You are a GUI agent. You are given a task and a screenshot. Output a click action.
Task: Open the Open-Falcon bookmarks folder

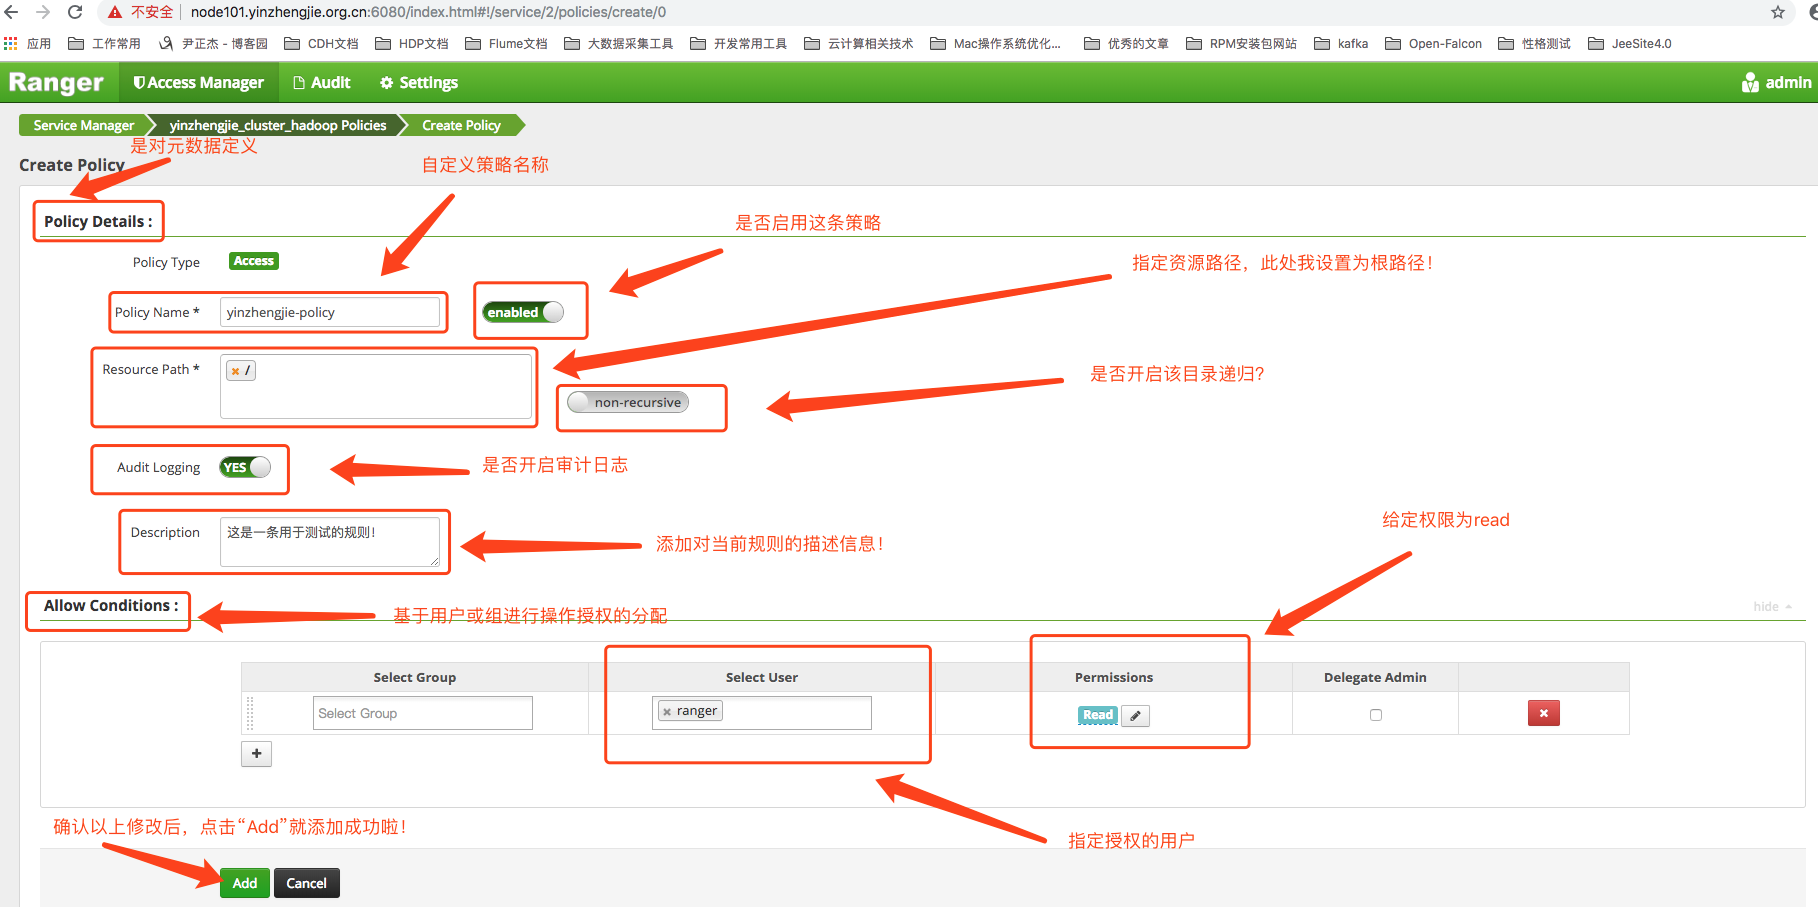click(1434, 44)
